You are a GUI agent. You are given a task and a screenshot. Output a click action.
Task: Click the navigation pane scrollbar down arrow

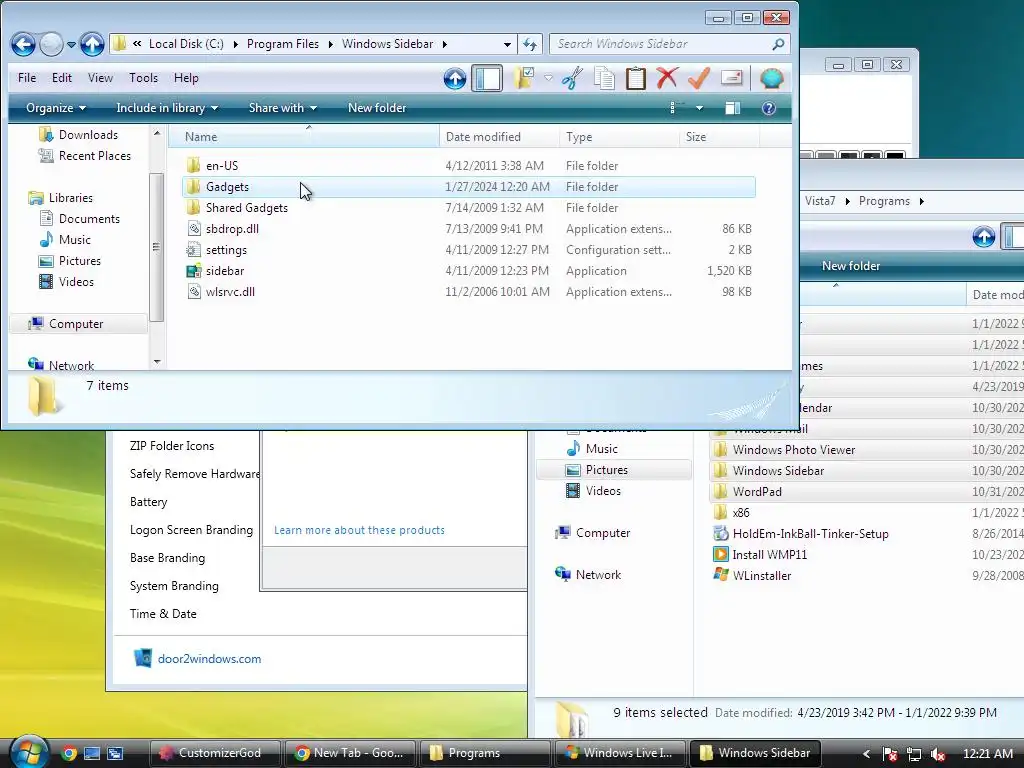pos(157,362)
